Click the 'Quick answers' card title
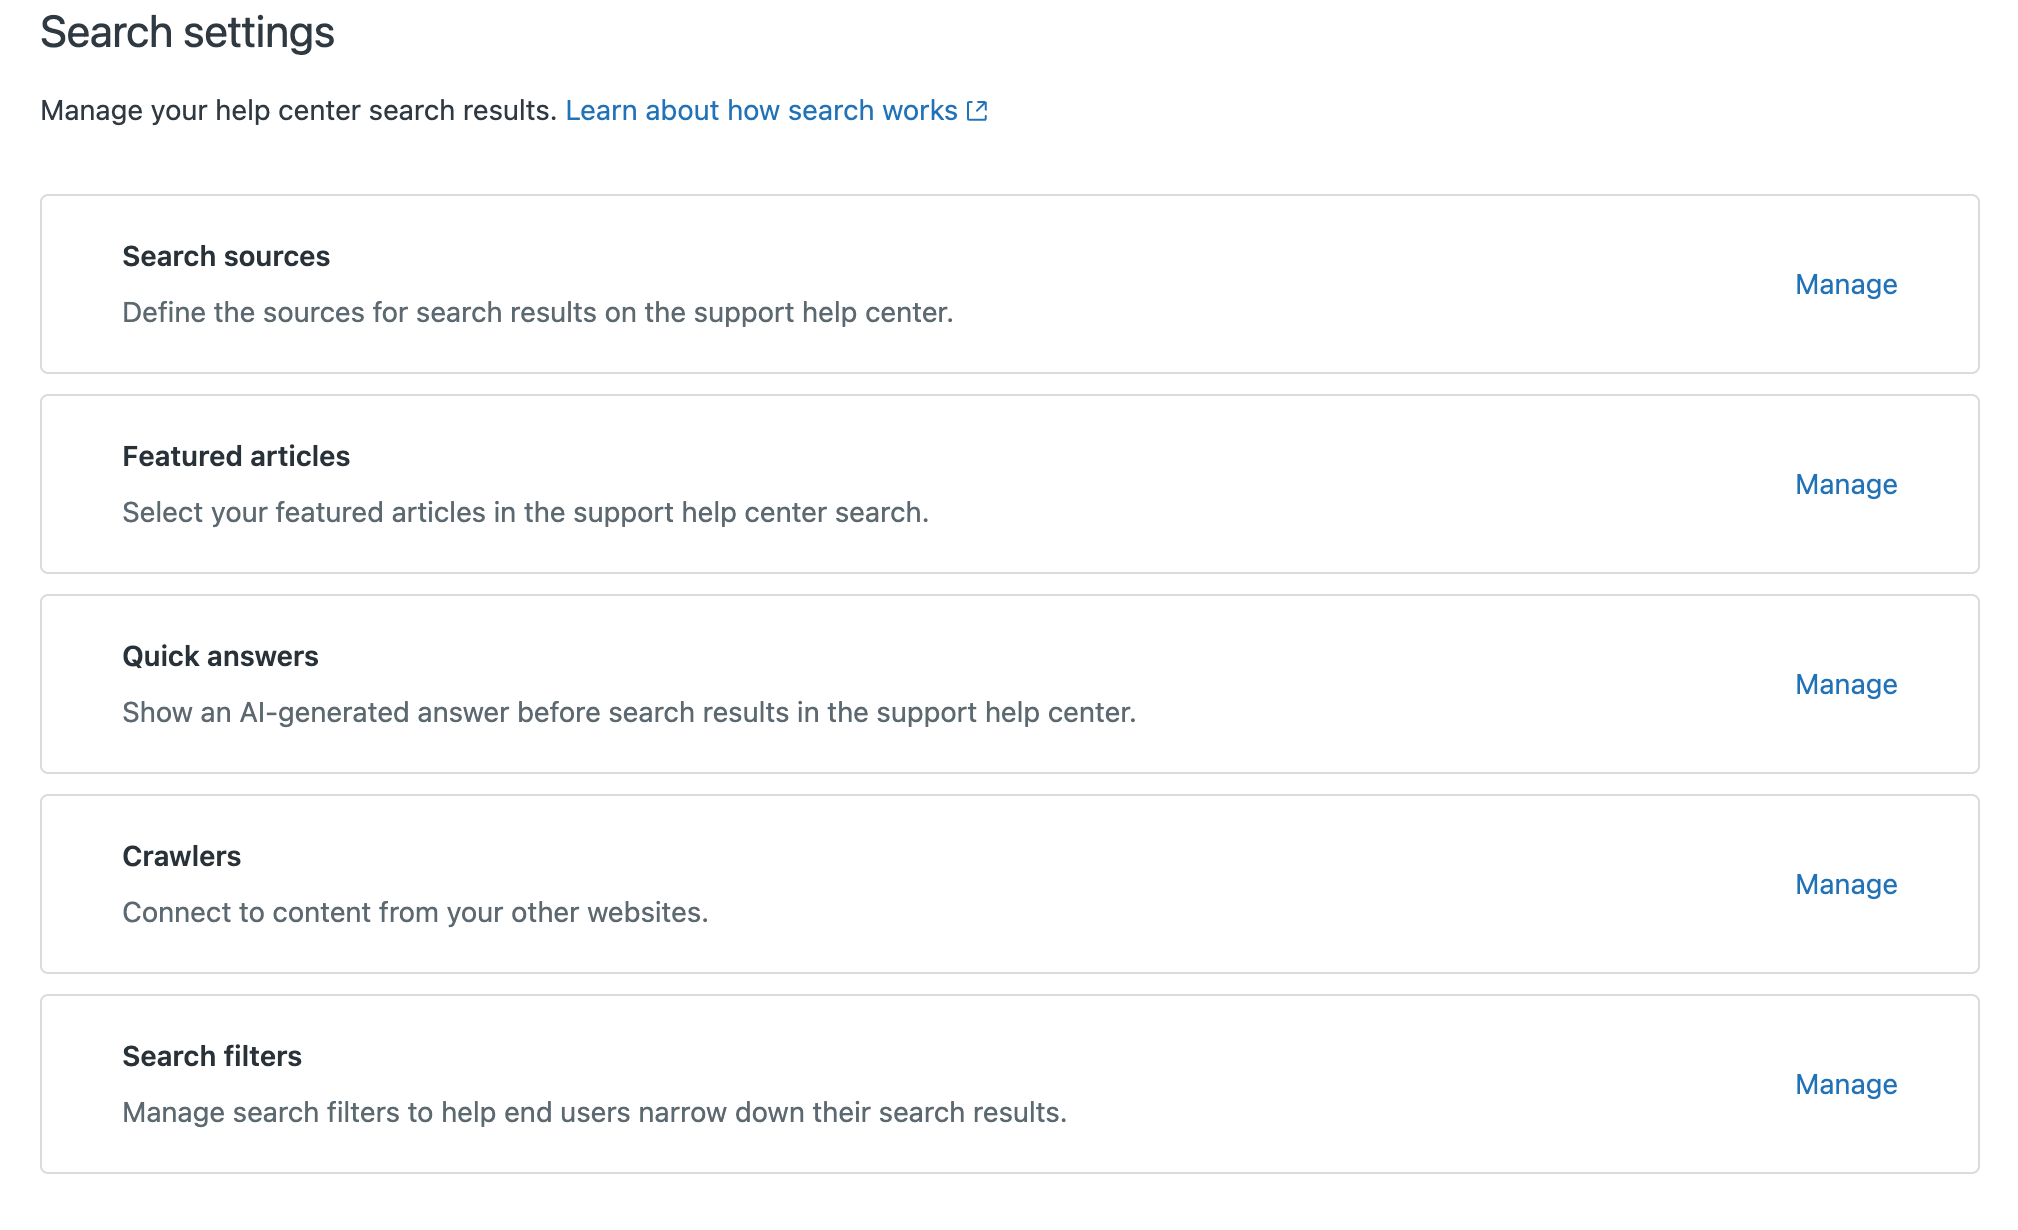Viewport: 2018px width, 1230px height. point(220,657)
